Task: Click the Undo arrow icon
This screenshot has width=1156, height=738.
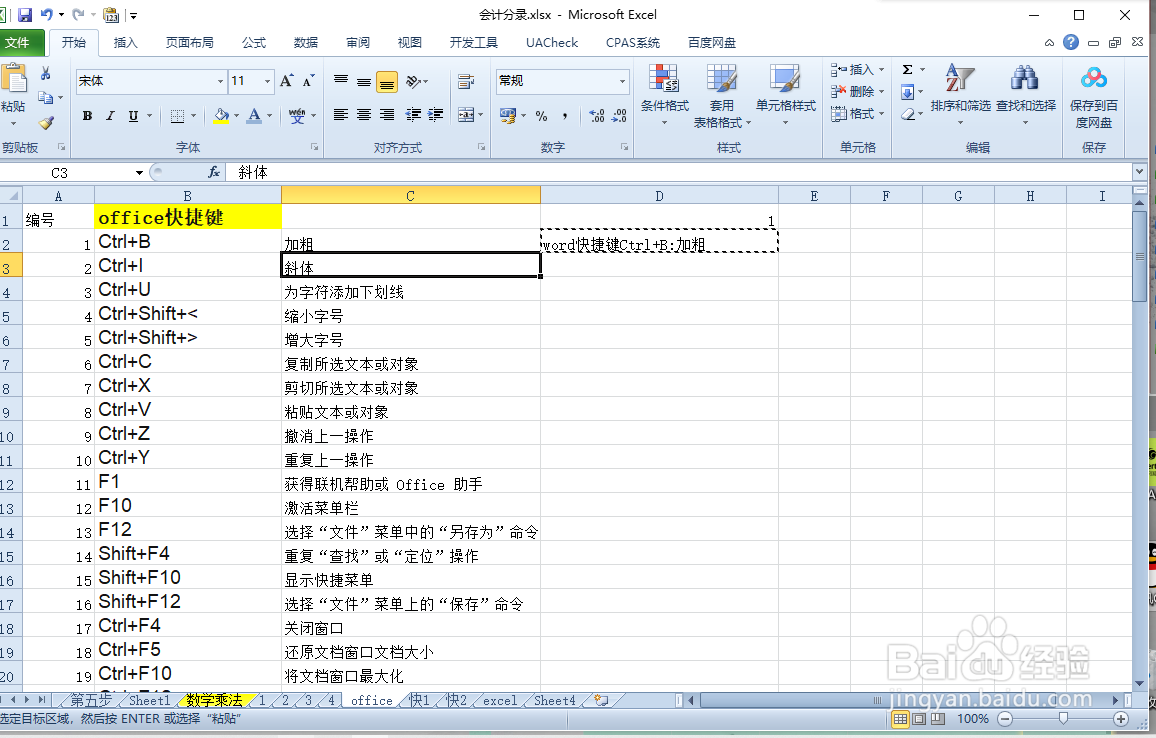Action: coord(47,15)
